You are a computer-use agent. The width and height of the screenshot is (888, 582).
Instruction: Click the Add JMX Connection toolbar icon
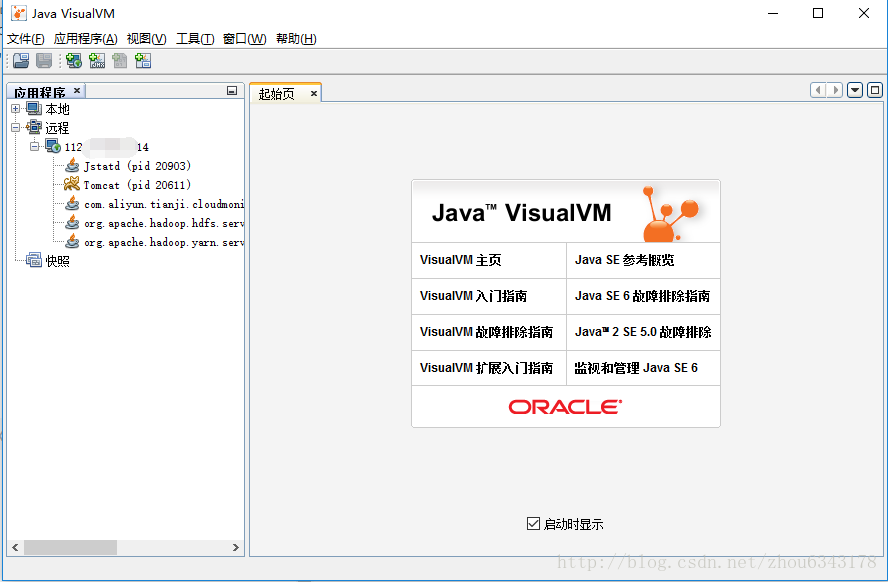[97, 61]
